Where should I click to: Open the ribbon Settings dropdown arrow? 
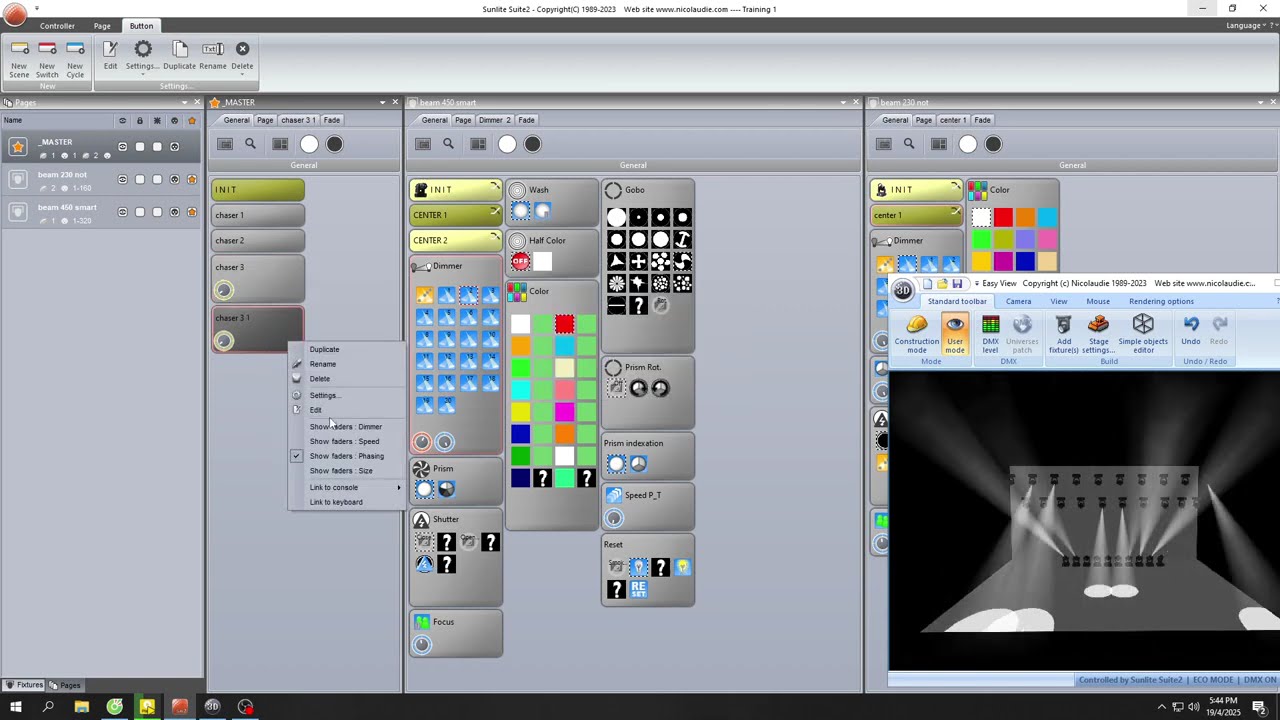point(143,74)
